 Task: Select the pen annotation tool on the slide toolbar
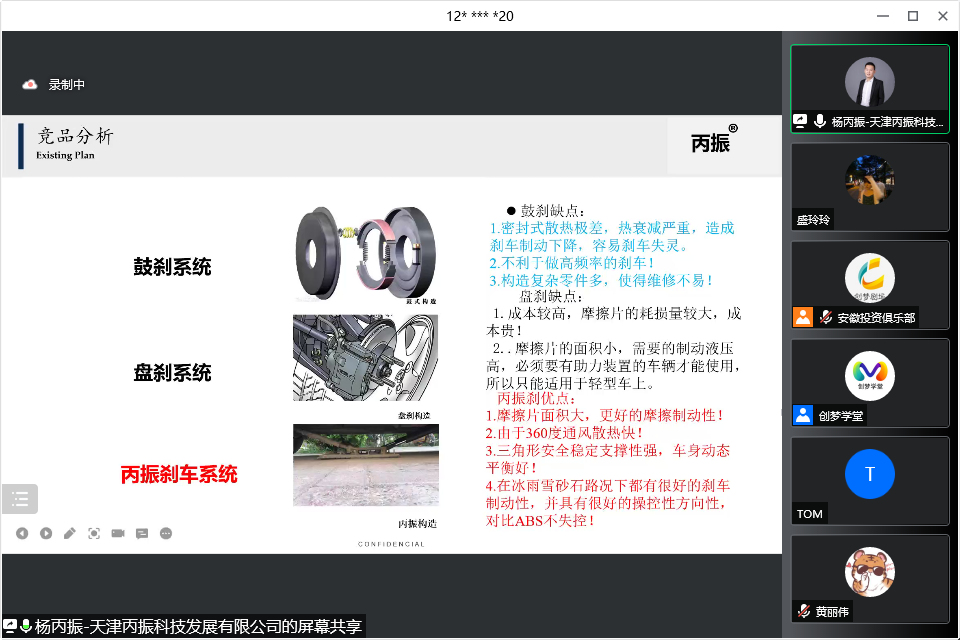pos(70,533)
